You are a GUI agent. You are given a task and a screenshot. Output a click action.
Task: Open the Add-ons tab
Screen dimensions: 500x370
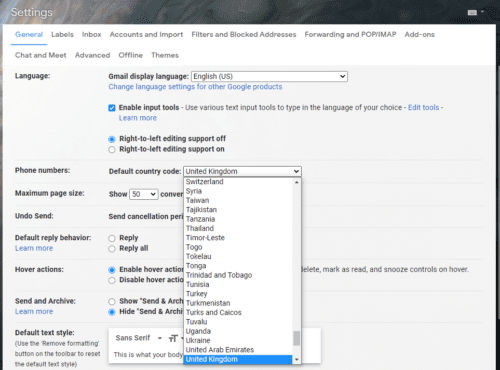420,34
